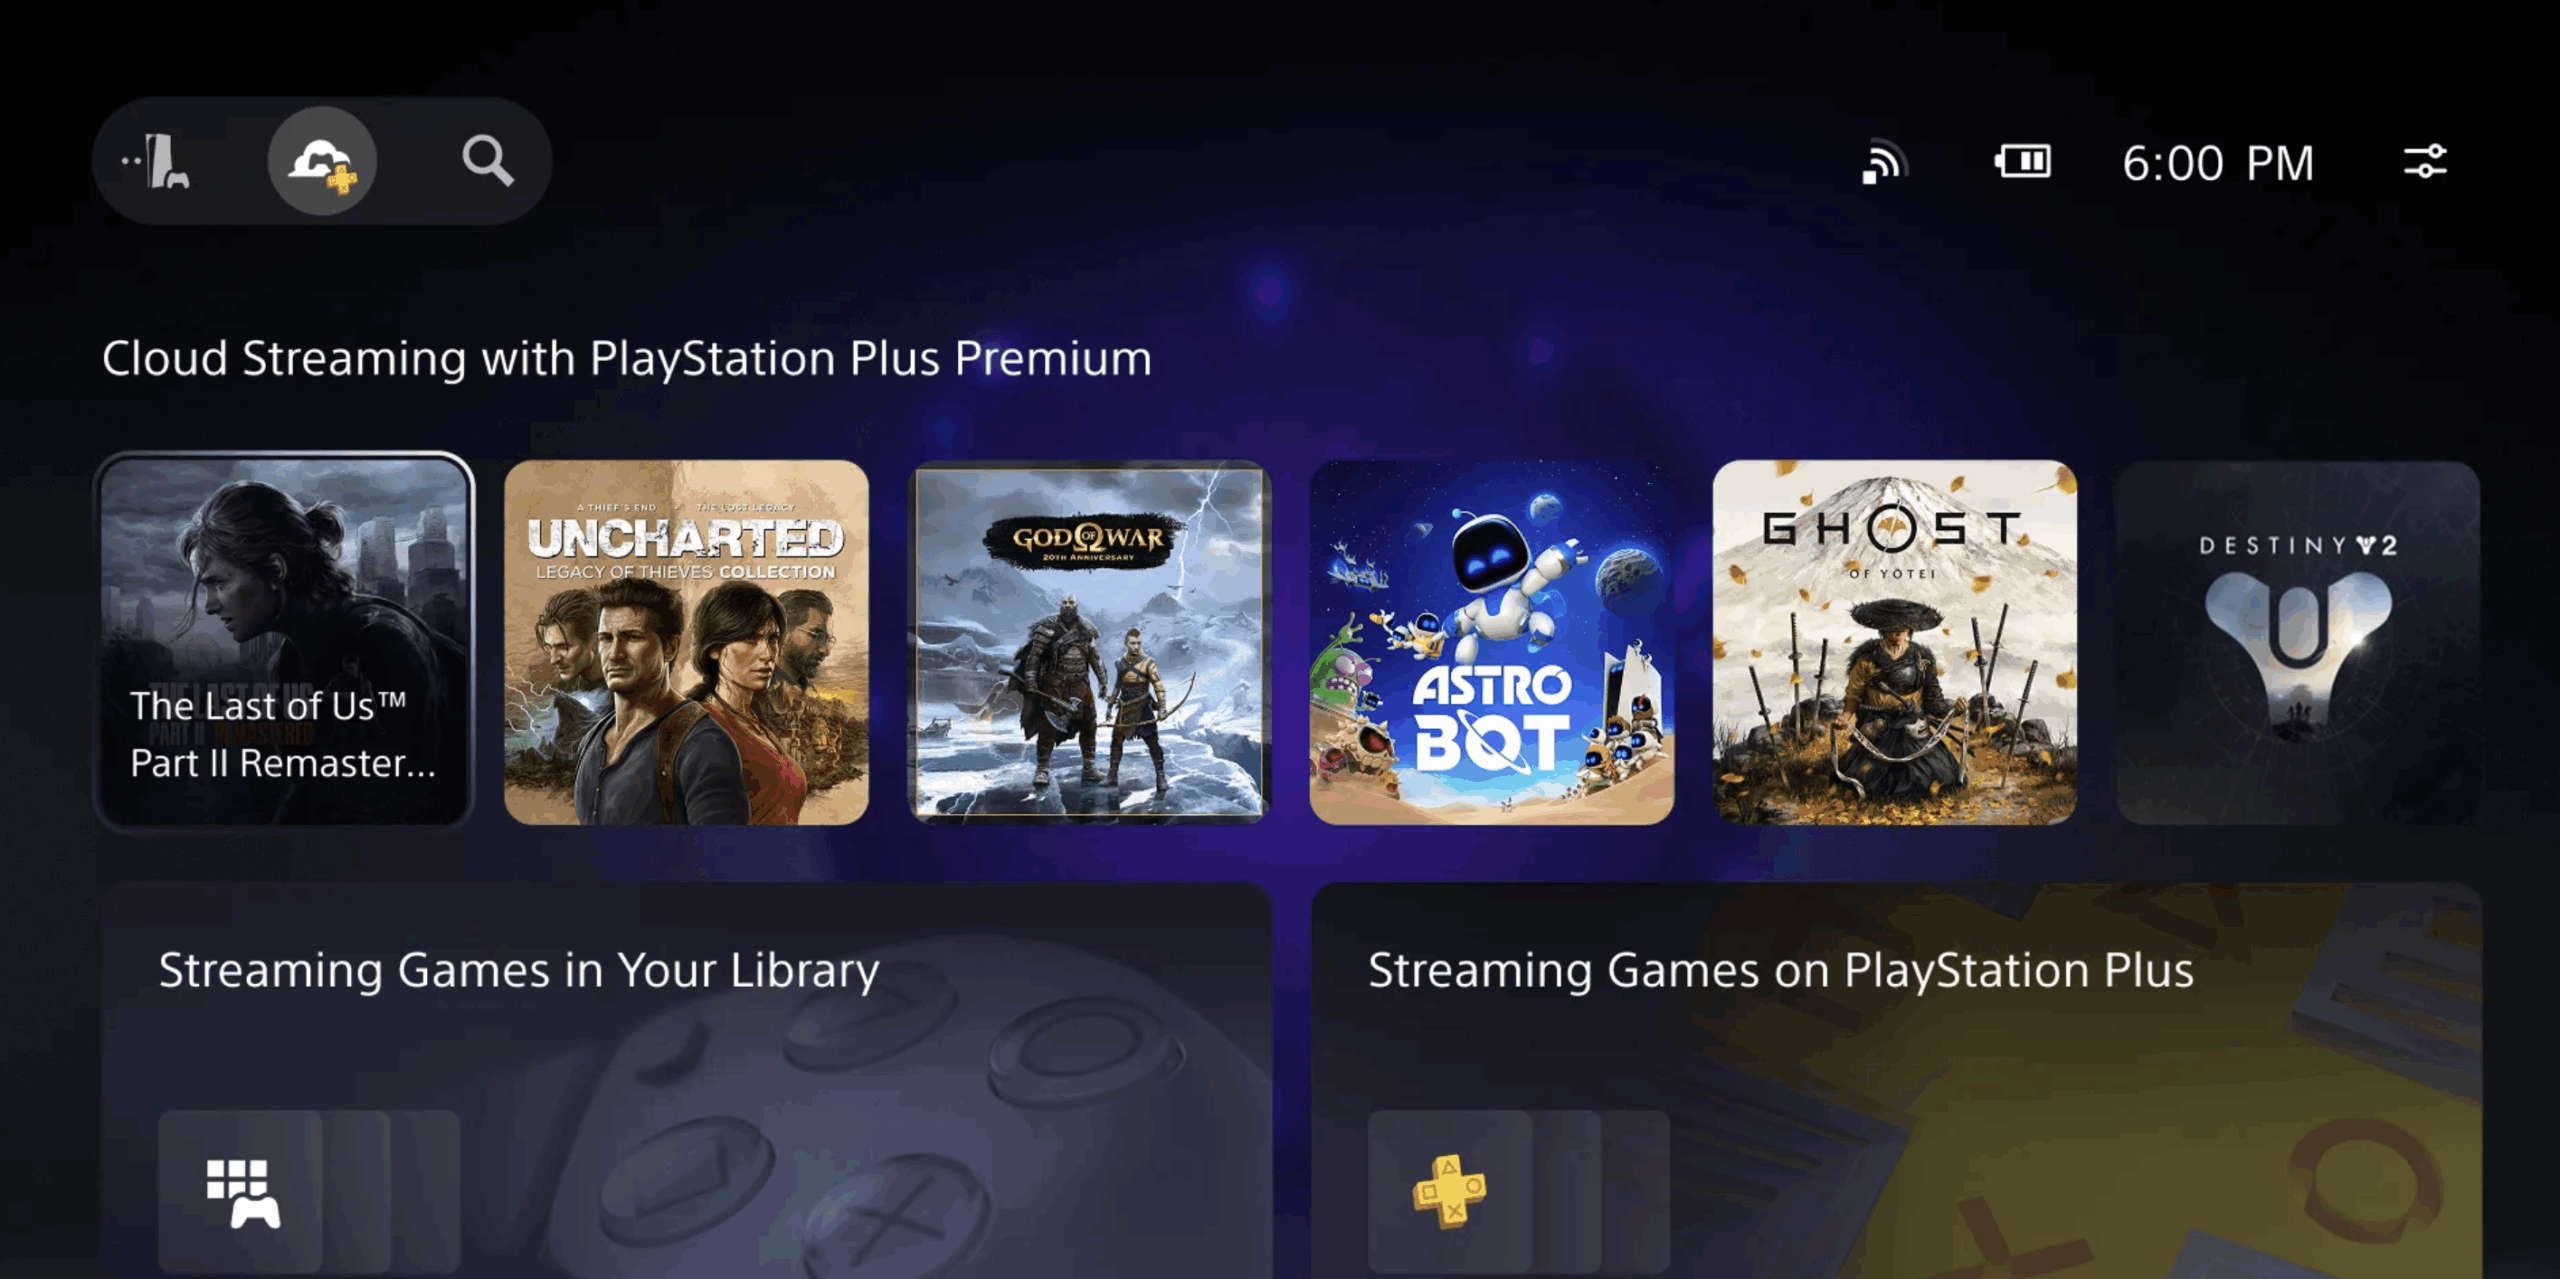This screenshot has height=1279, width=2560.
Task: Select the Cloud Streaming PlayStation Plus tab icon
Action: coord(322,161)
